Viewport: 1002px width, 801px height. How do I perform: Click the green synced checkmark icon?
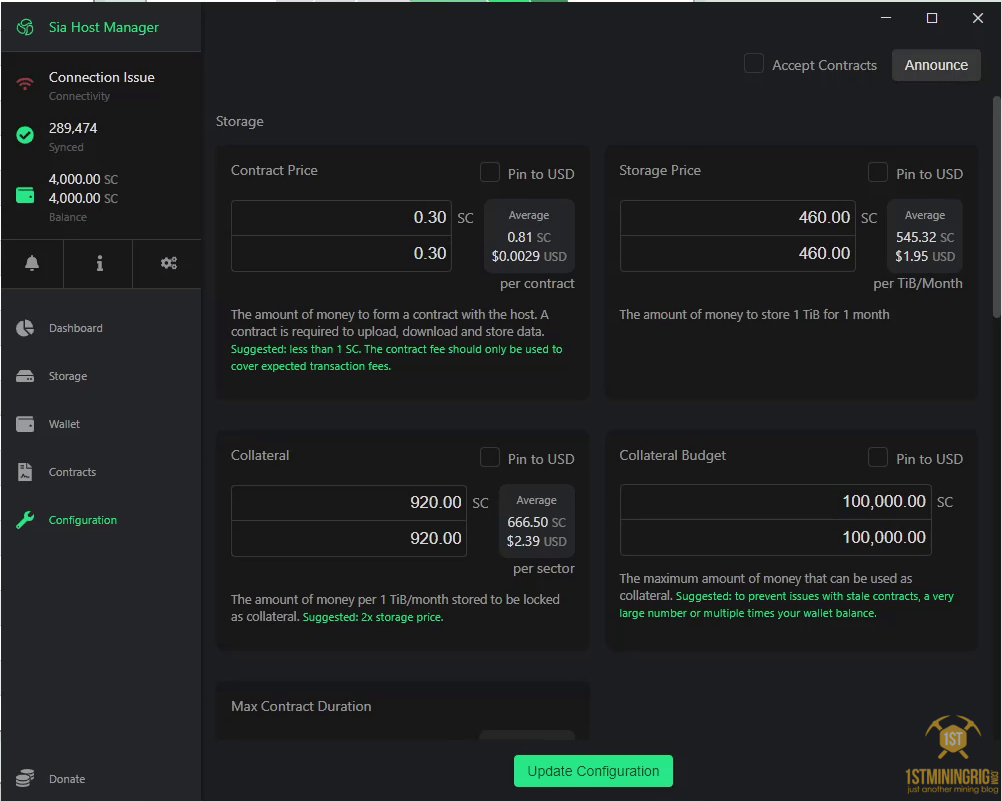tap(25, 135)
